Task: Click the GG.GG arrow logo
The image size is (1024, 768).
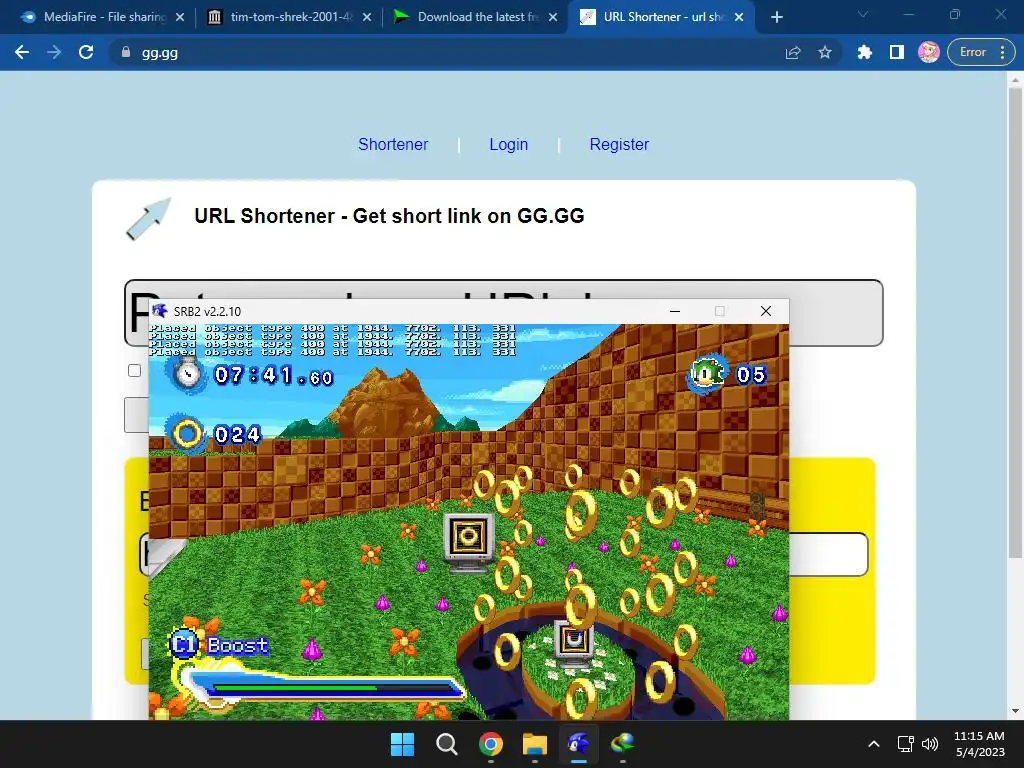Action: [x=148, y=218]
